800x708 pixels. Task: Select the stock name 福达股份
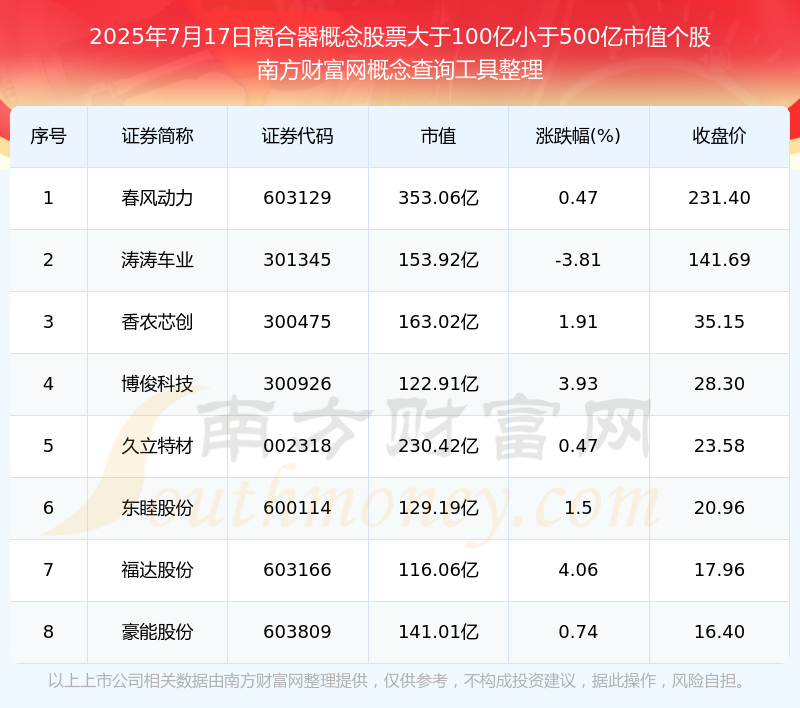tap(157, 570)
